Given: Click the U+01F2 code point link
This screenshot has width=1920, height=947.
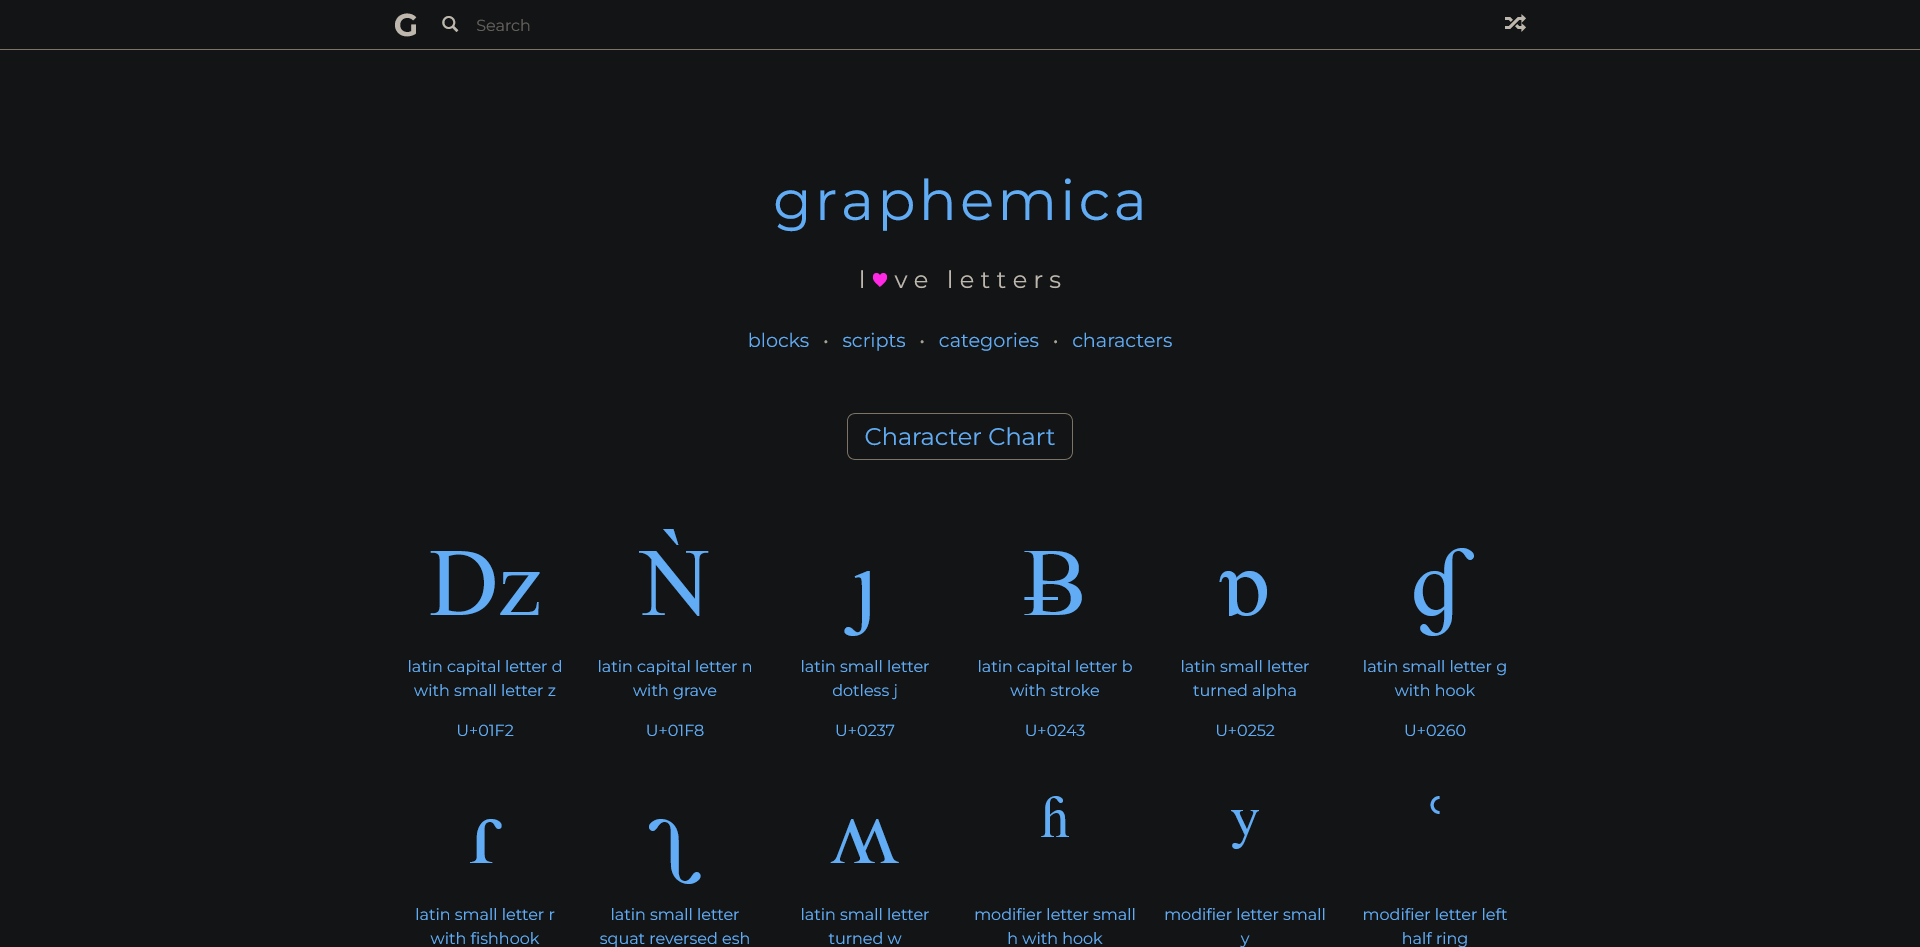Looking at the screenshot, I should point(485,731).
